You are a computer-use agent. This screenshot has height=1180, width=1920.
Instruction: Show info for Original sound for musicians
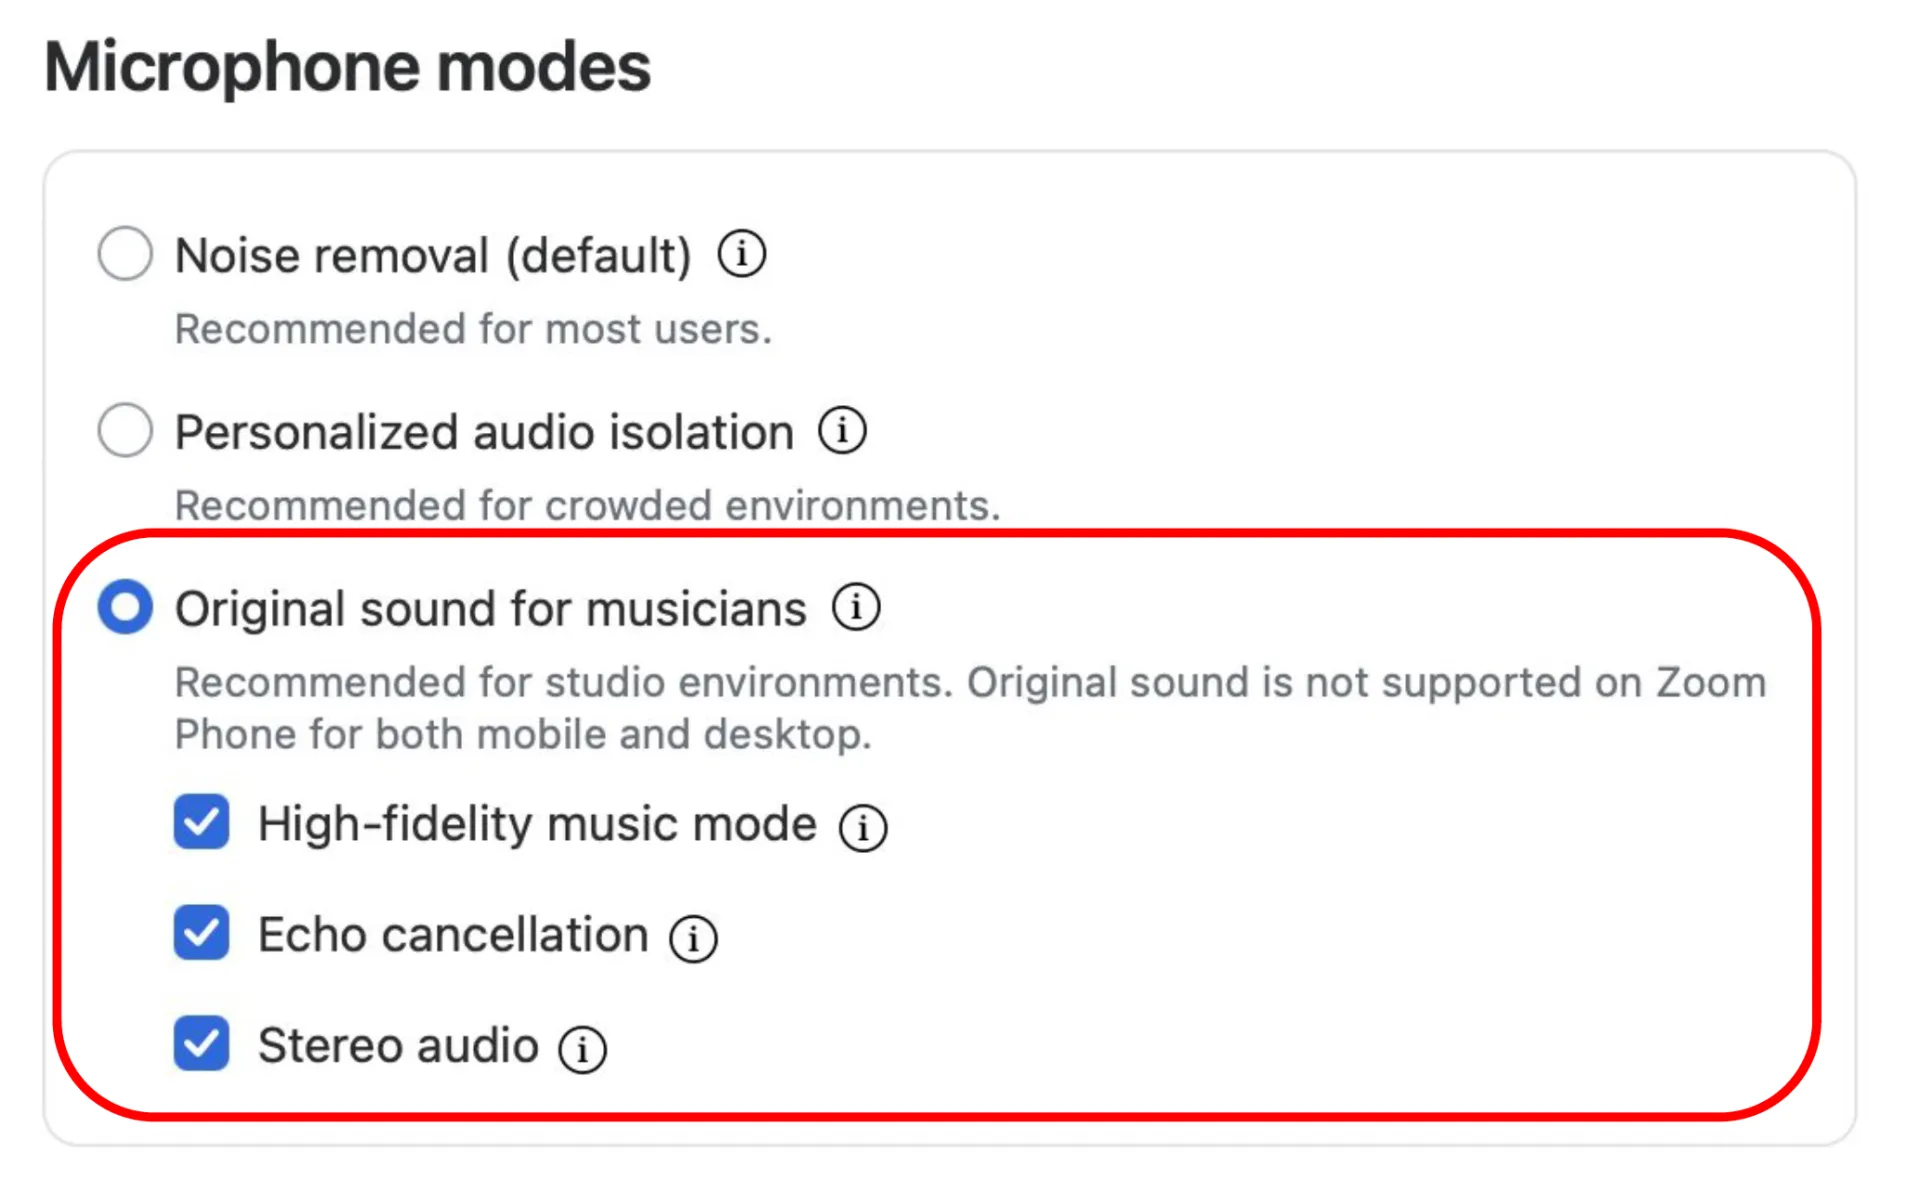coord(856,607)
